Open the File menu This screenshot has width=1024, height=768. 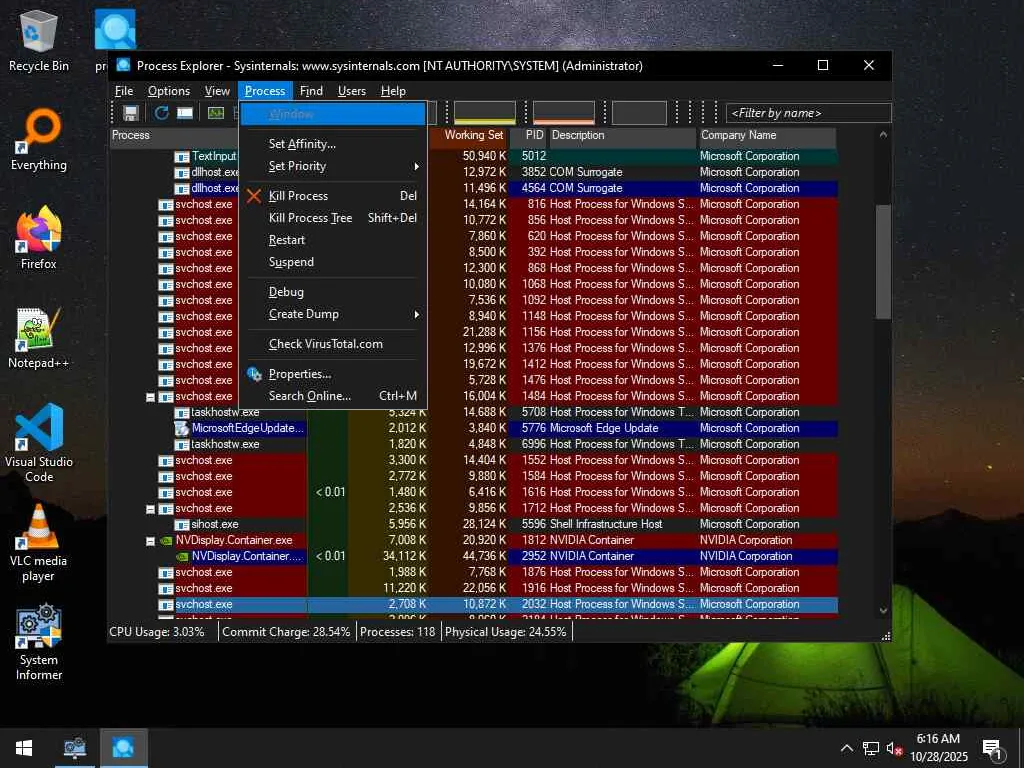pos(124,91)
